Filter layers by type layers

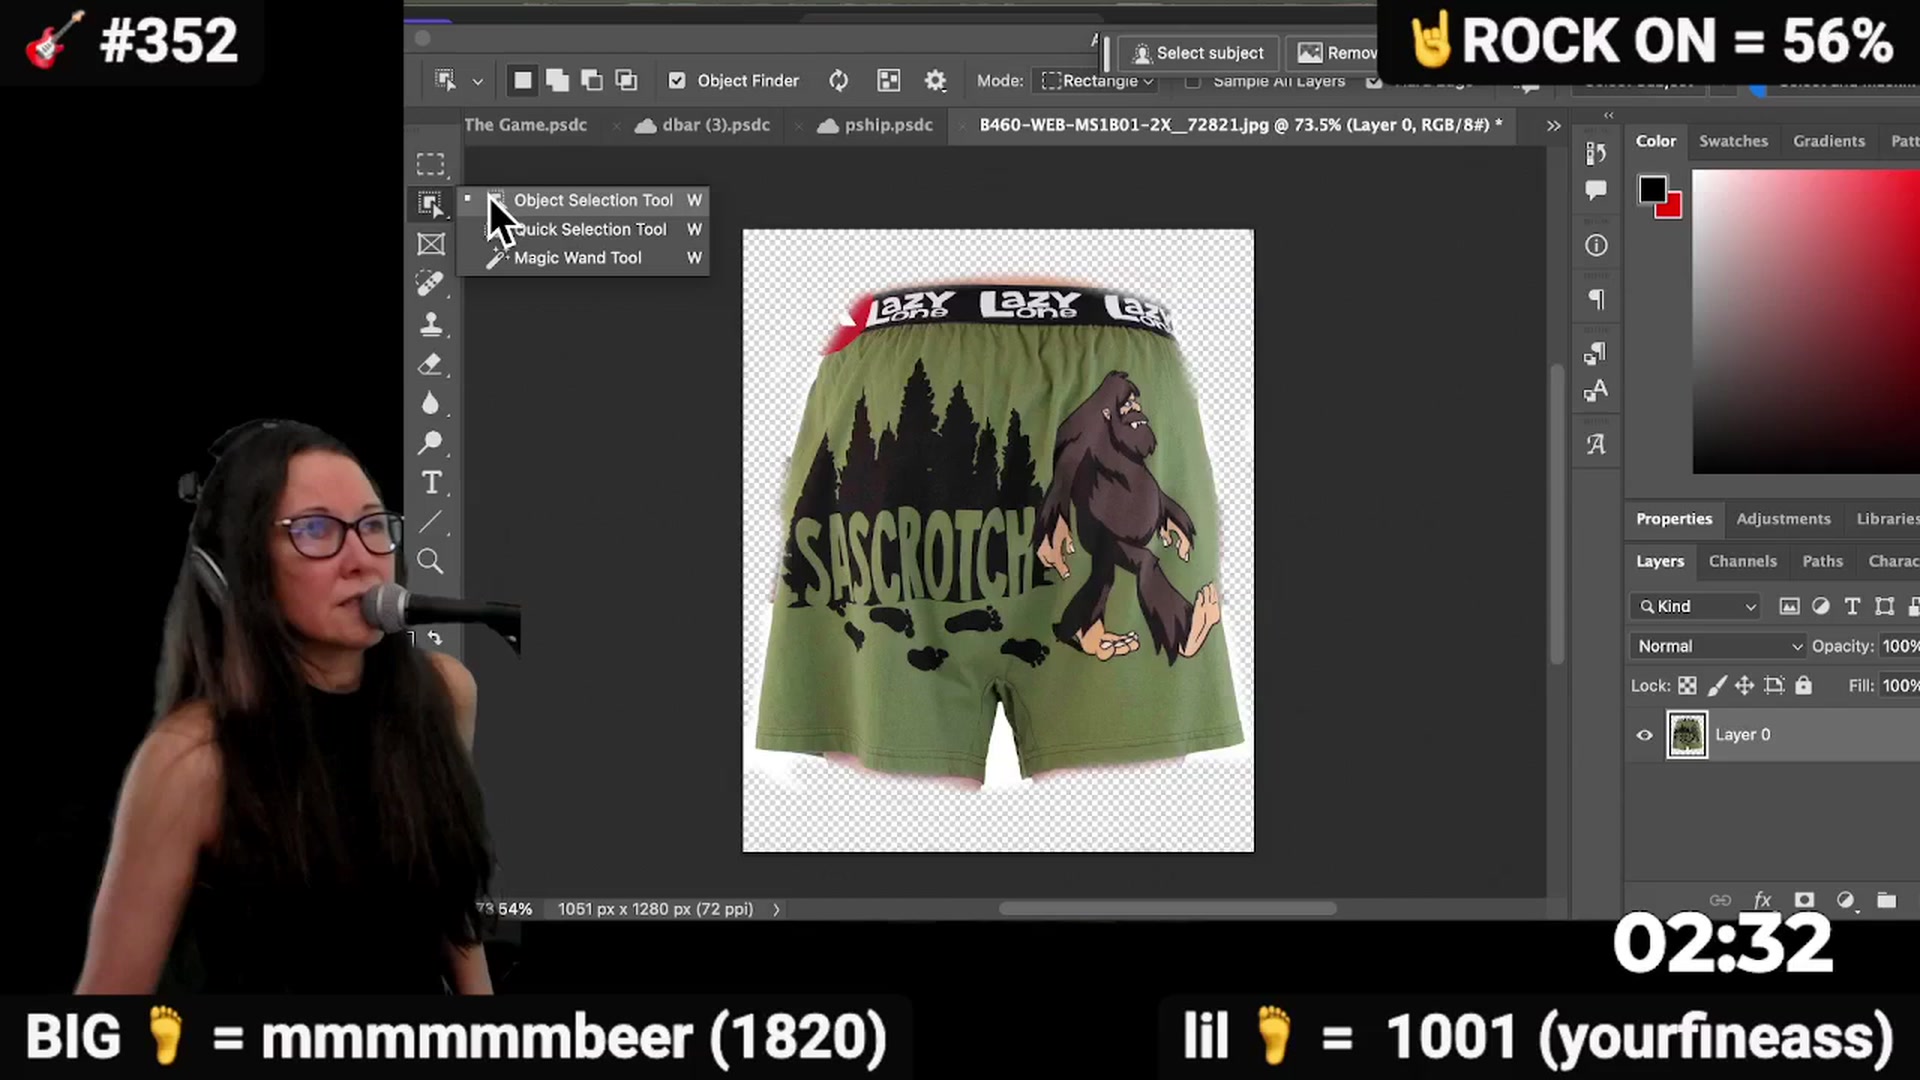coord(1852,606)
